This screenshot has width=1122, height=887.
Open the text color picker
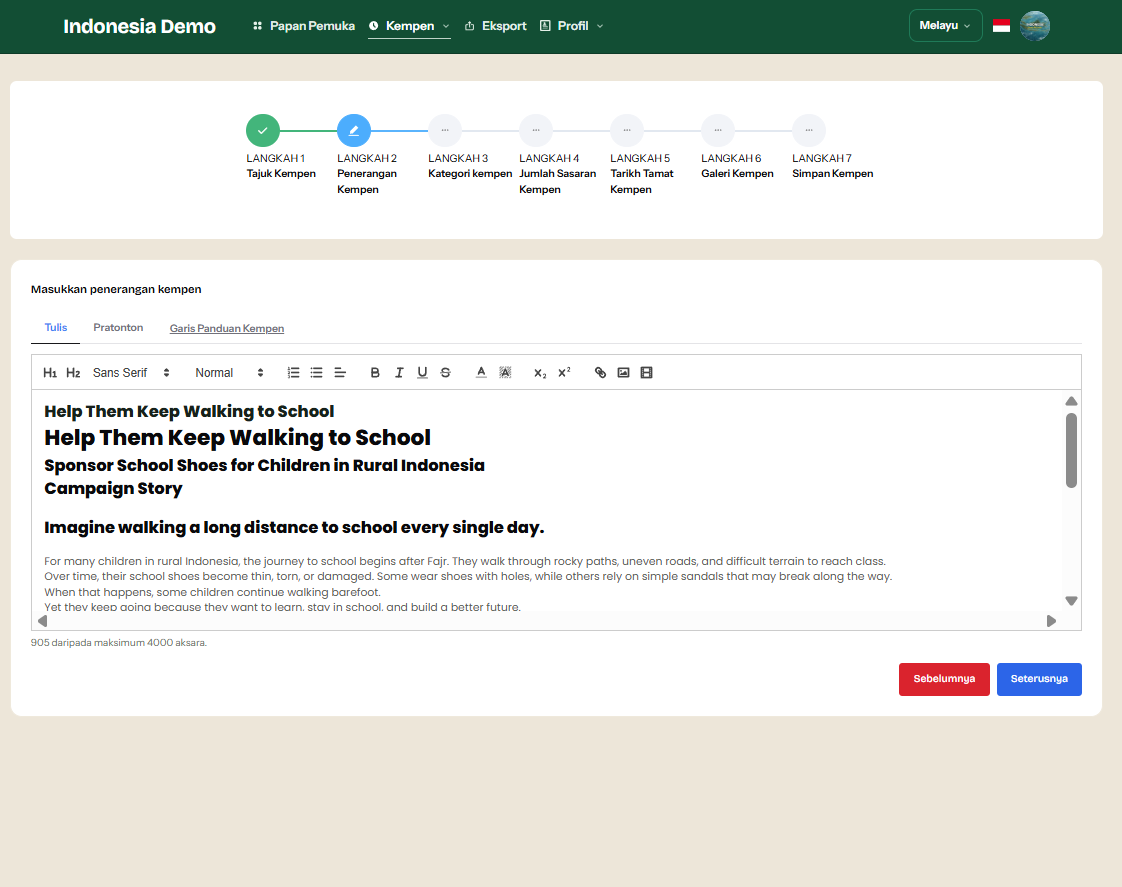481,373
